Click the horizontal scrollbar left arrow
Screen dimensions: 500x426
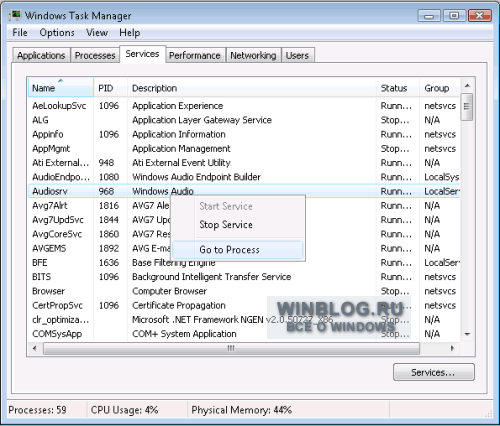(35, 348)
